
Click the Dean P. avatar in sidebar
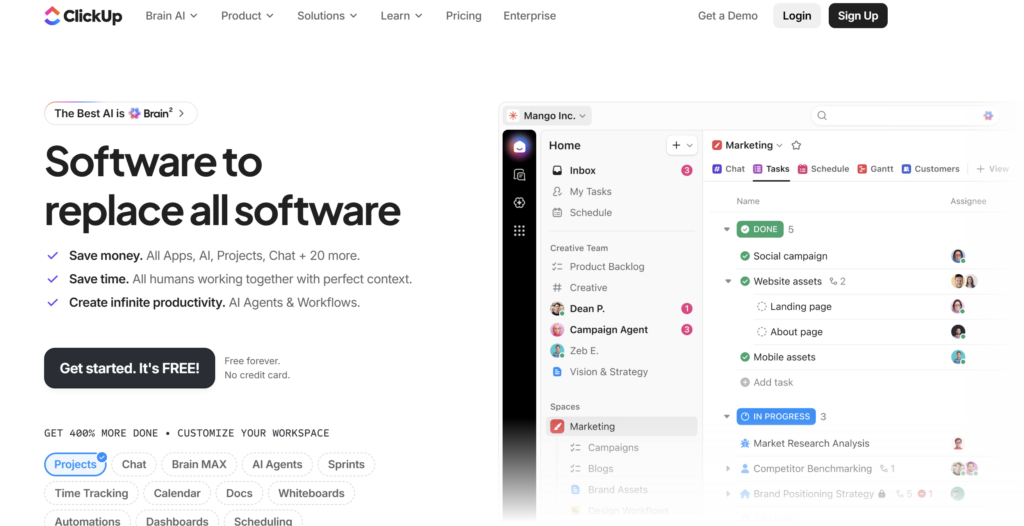[x=557, y=308]
